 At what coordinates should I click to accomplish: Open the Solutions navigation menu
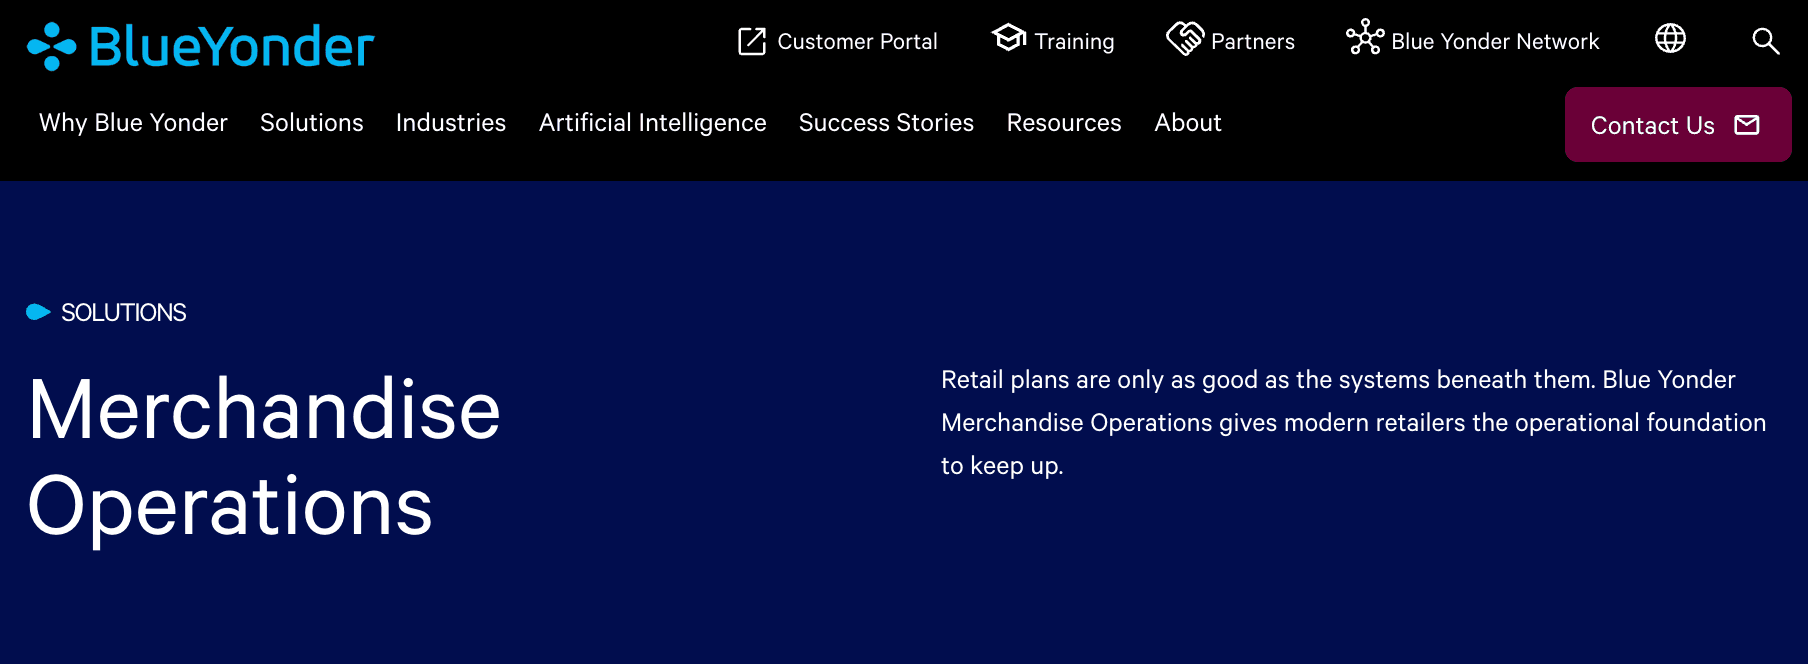(x=312, y=123)
